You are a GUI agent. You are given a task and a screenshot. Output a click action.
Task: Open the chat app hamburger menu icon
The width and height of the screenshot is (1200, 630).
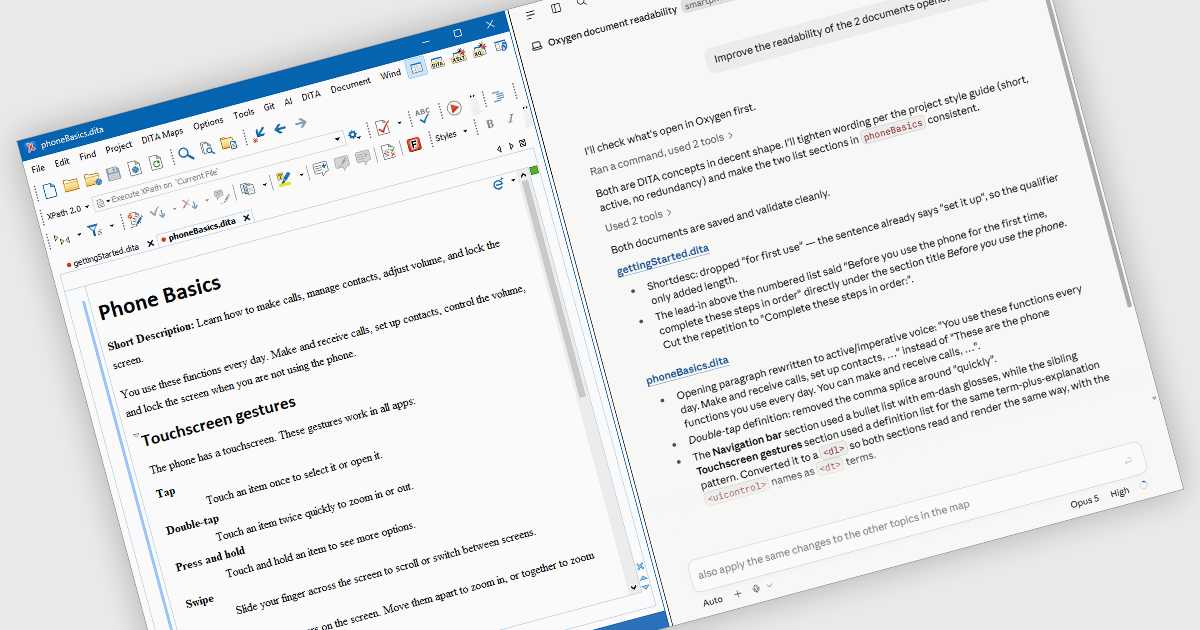tap(530, 15)
